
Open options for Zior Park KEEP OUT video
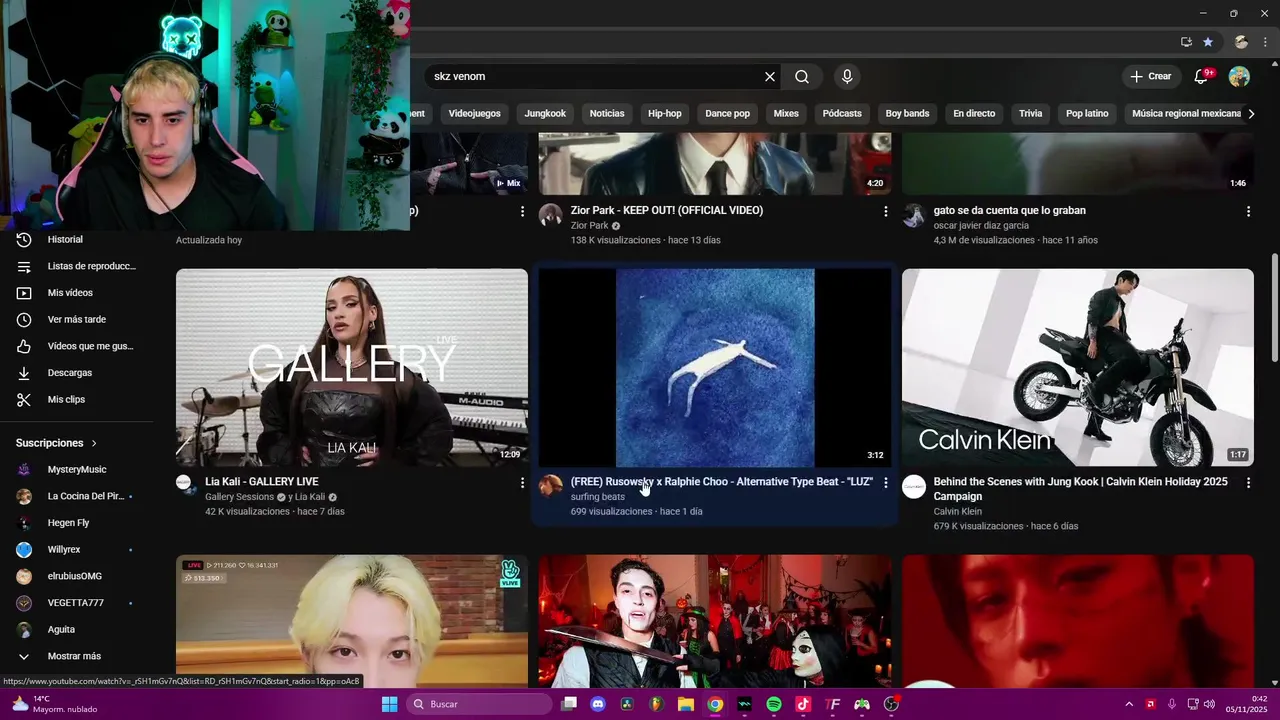[x=885, y=211]
